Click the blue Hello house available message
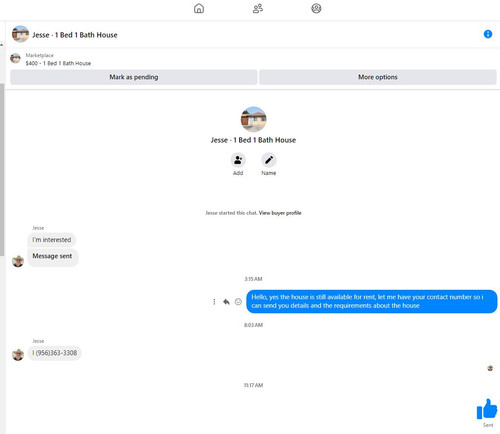This screenshot has width=500, height=434. coord(372,301)
